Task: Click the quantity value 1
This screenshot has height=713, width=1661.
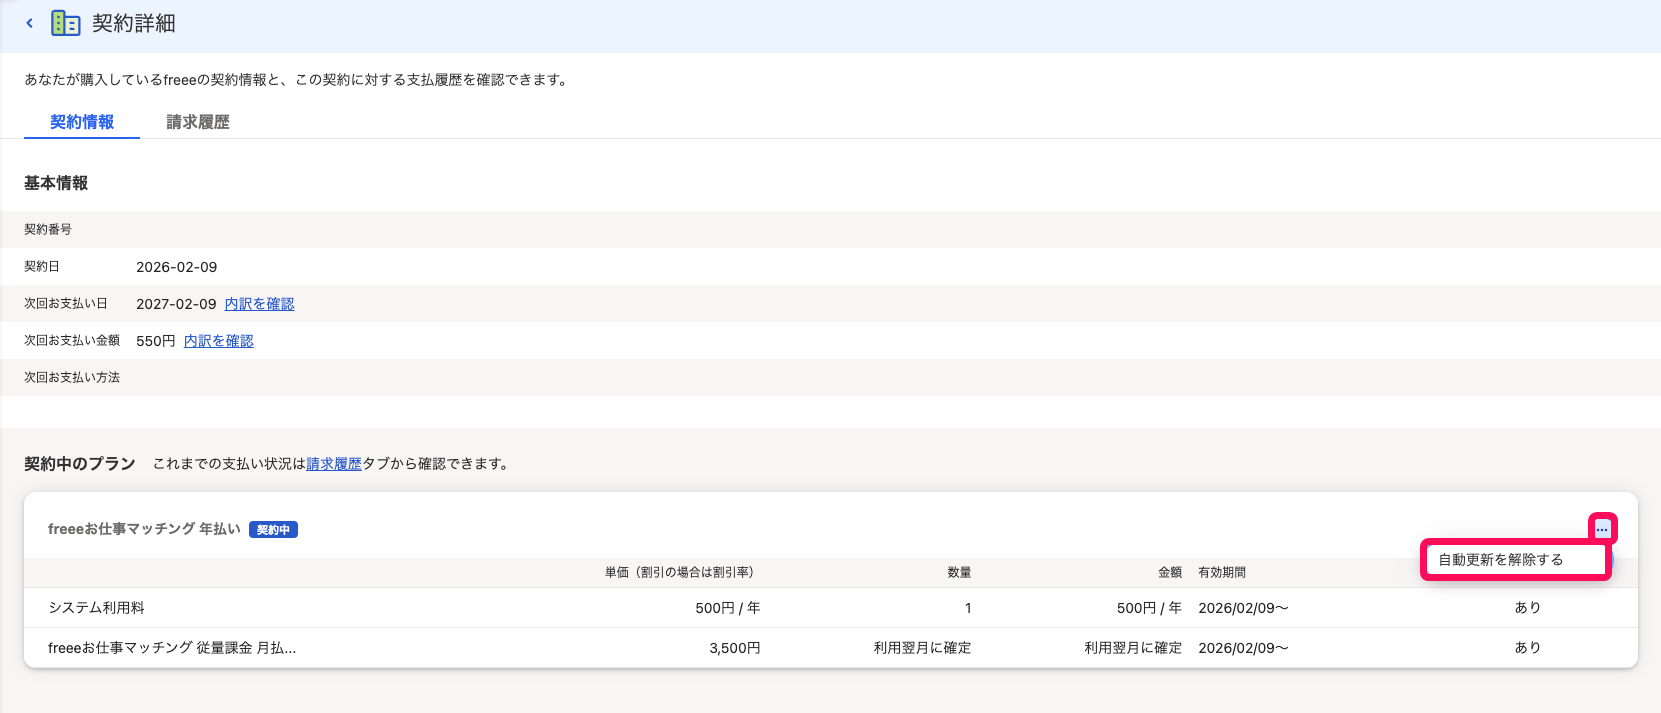Action: (x=968, y=608)
